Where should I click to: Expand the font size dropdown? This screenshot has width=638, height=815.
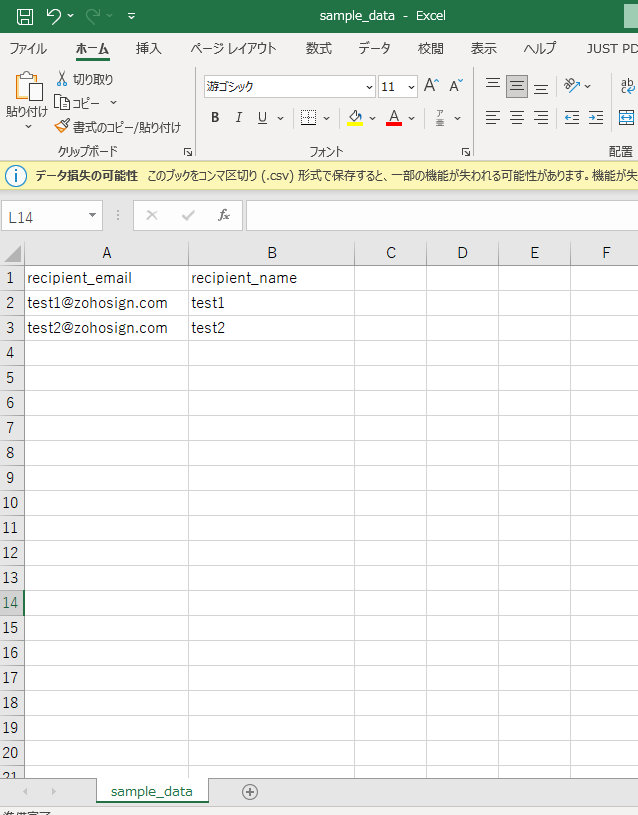[412, 87]
